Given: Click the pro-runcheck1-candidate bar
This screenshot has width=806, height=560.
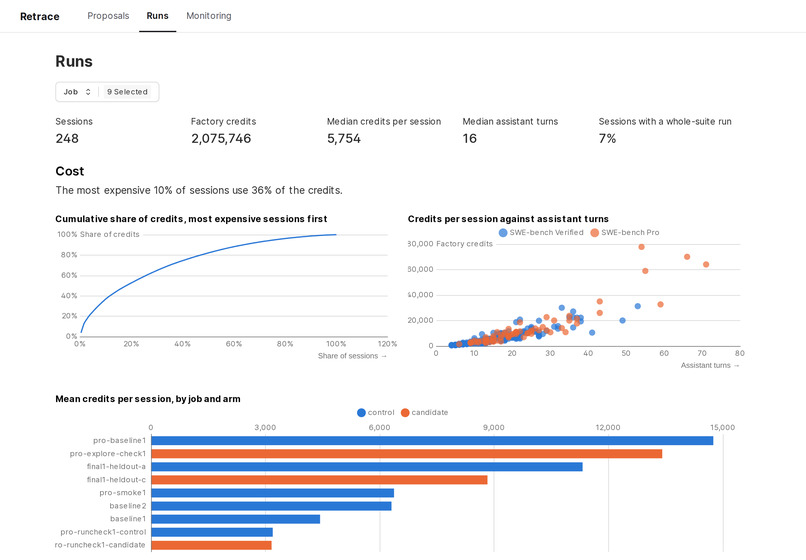Looking at the screenshot, I should coord(211,545).
